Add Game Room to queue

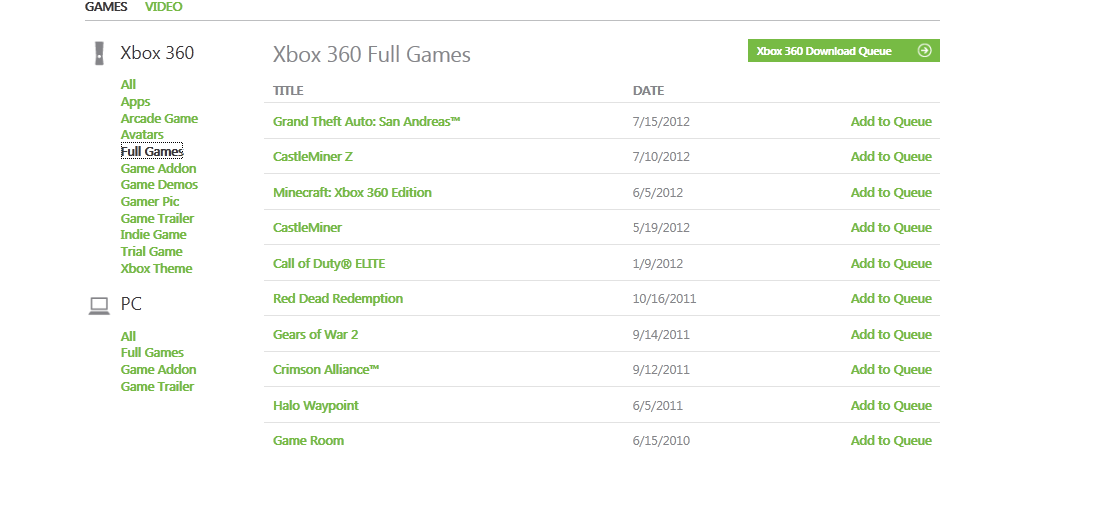tap(890, 441)
